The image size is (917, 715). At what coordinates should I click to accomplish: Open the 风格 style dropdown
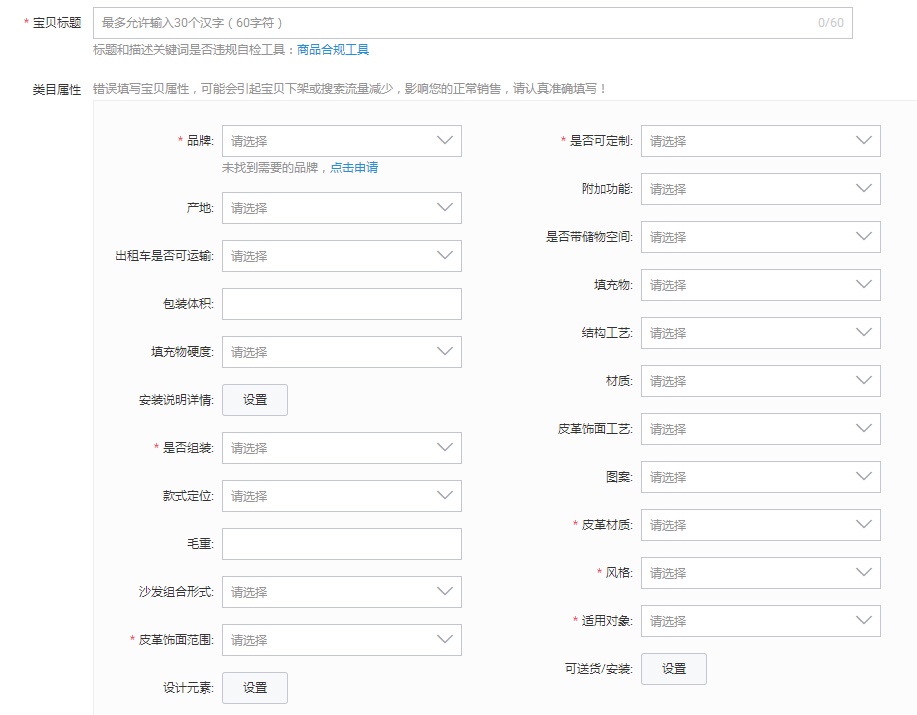[760, 573]
